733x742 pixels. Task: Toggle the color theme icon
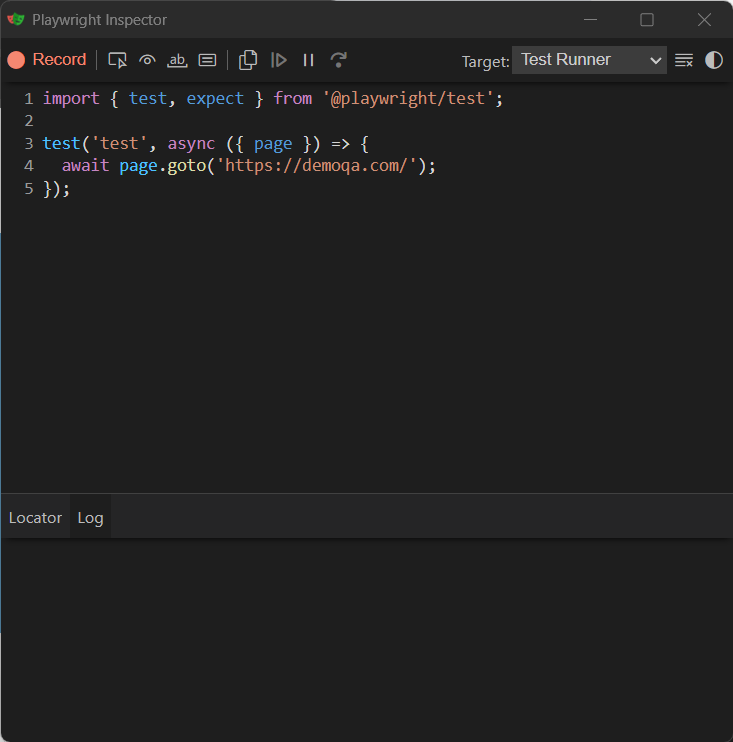(x=714, y=60)
